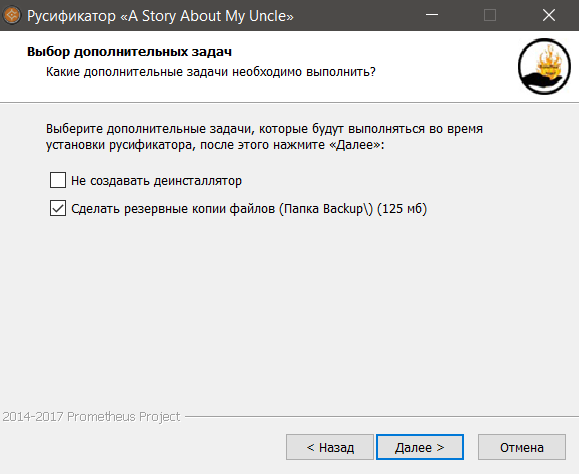Minimize the Русификатор installer window
579x474 pixels.
click(432, 15)
